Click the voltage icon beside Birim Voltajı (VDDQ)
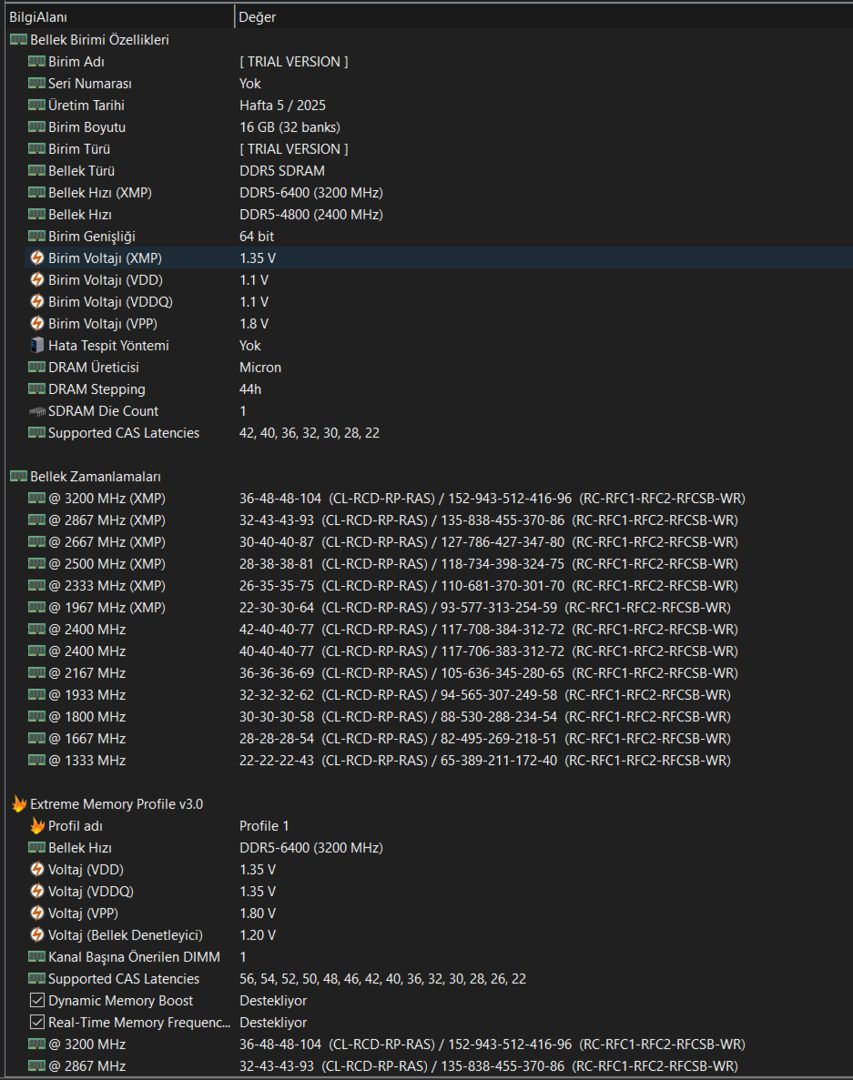 37,302
